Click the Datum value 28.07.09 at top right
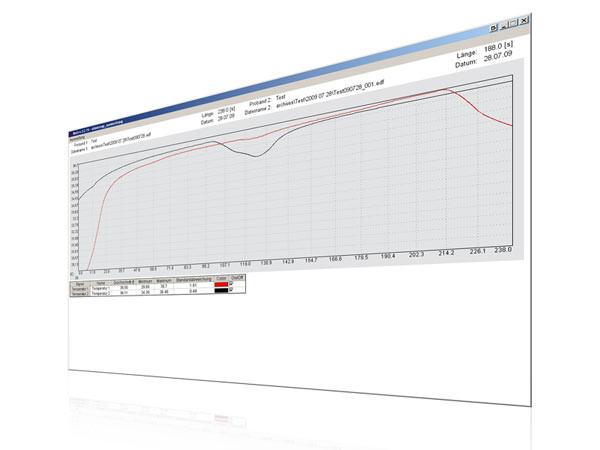This screenshot has width=600, height=450. (498, 57)
